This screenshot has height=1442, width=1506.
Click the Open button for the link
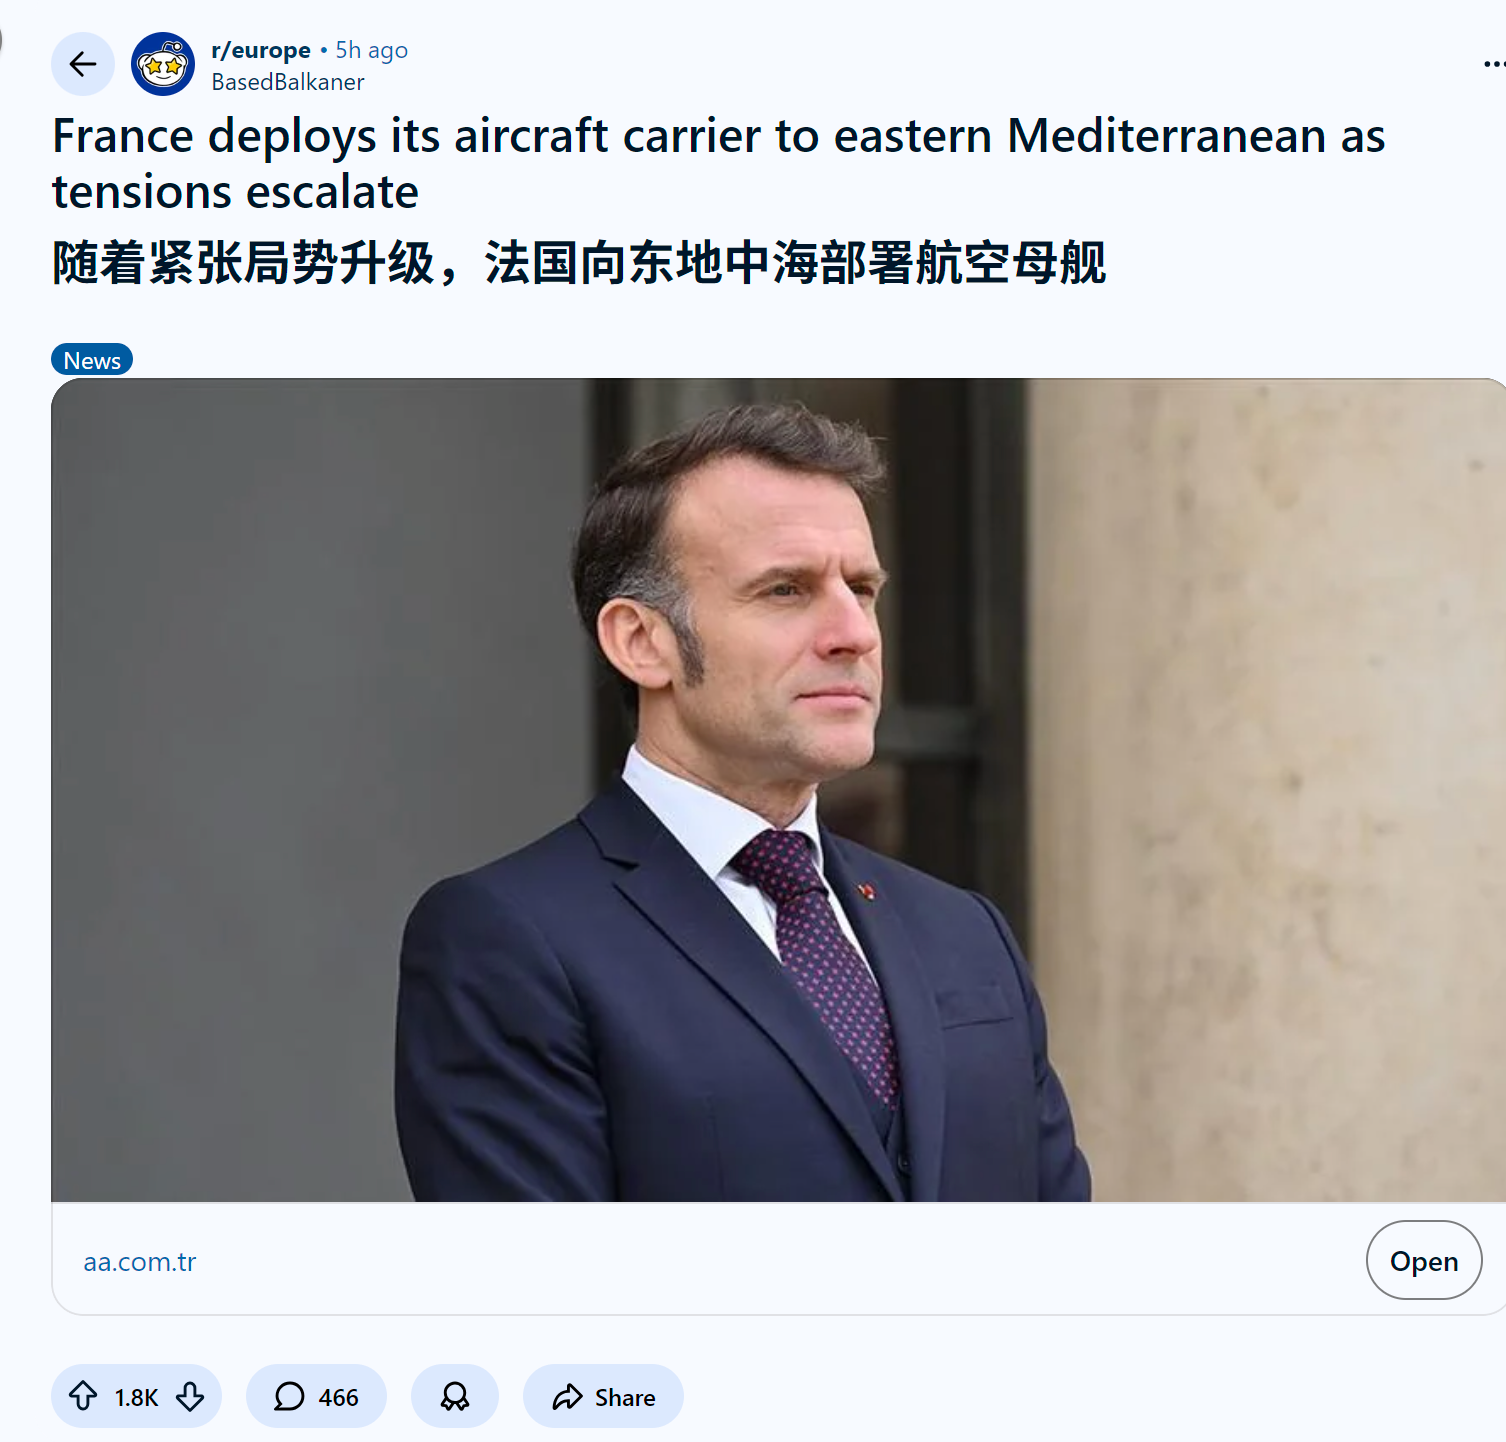pyautogui.click(x=1424, y=1260)
